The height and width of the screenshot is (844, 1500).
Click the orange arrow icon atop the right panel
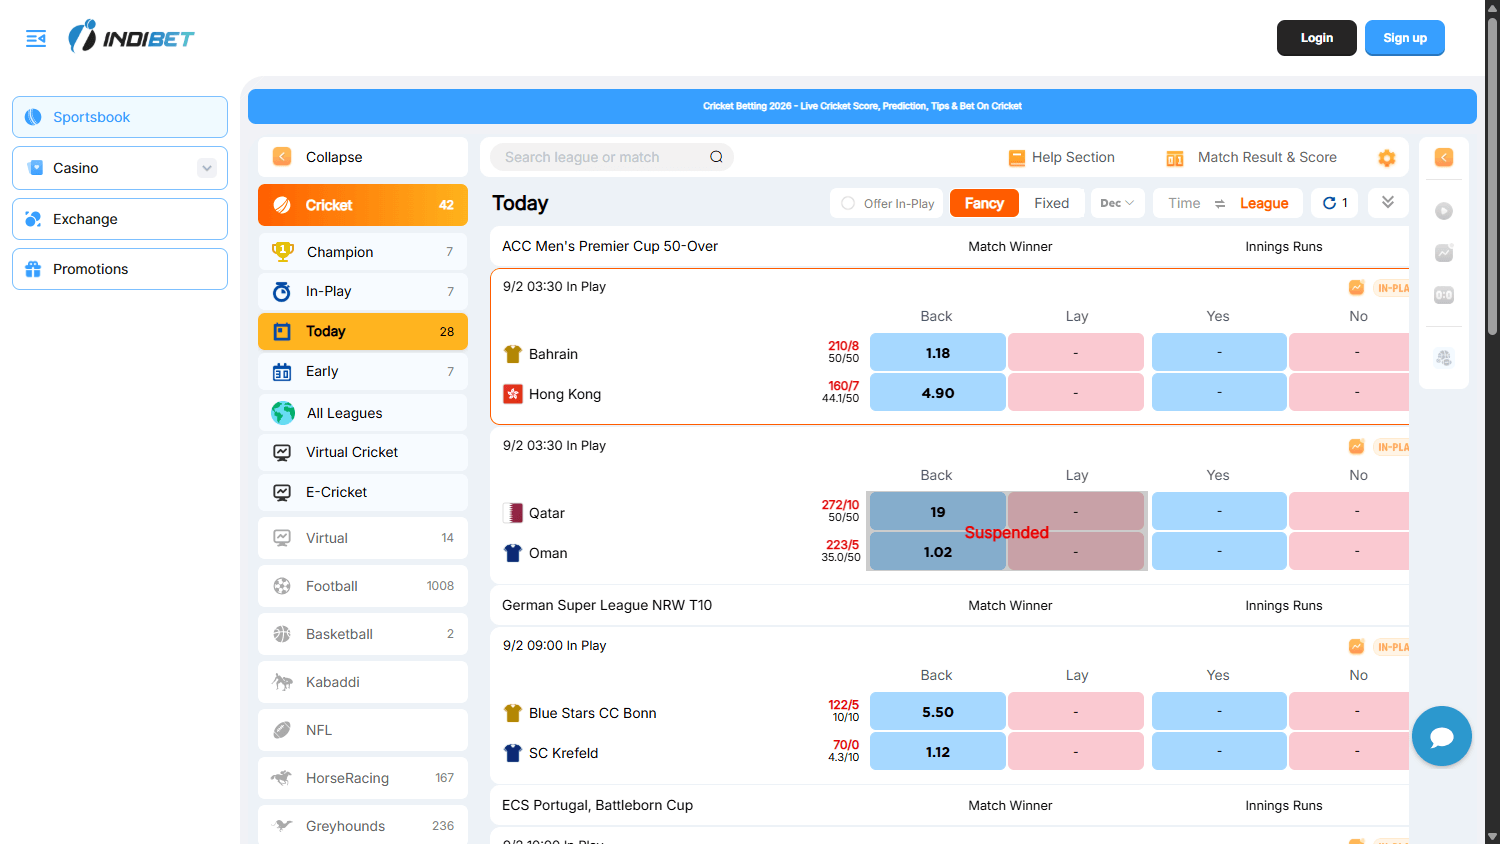1444,157
